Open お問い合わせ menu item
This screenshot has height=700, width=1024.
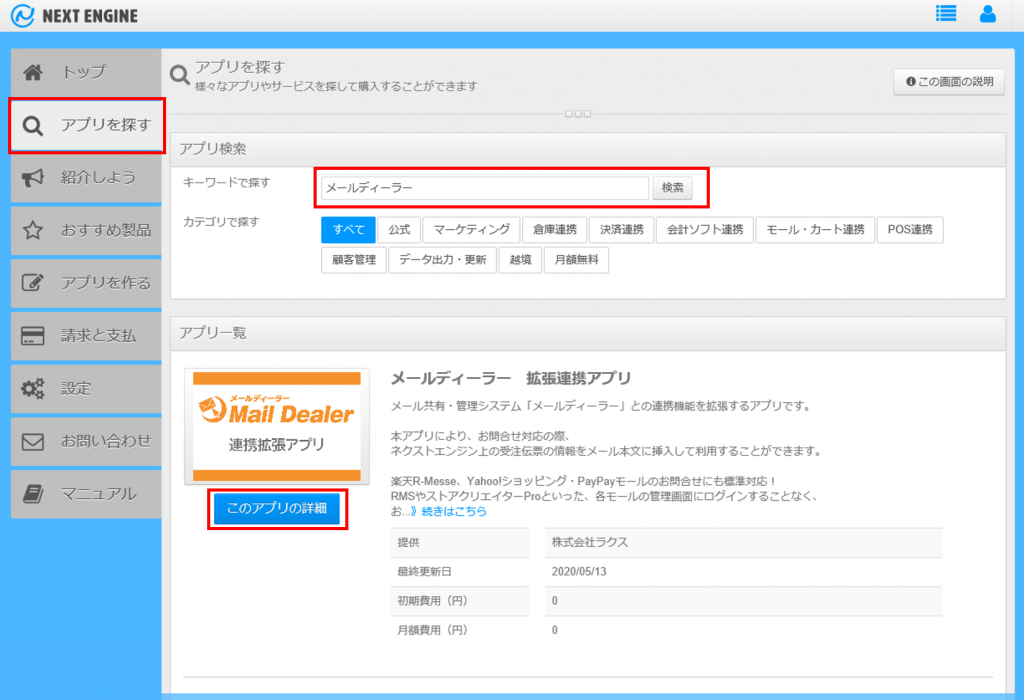click(x=86, y=441)
